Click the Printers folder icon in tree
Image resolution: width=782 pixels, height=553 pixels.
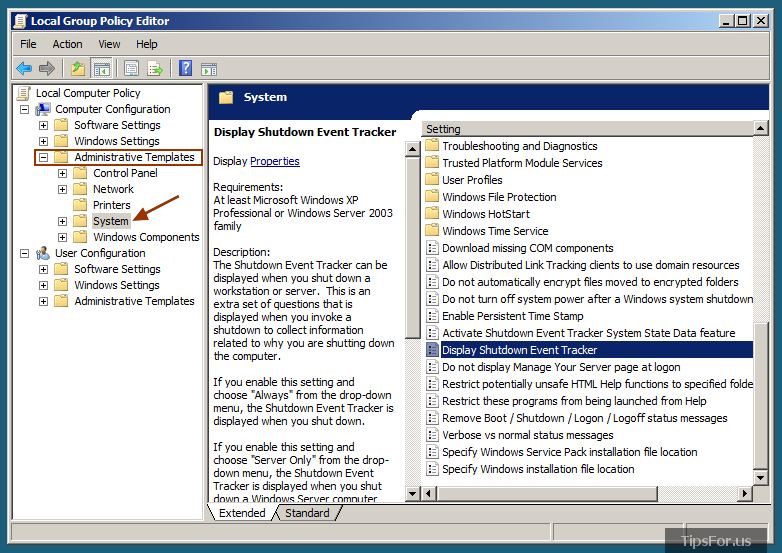(80, 205)
